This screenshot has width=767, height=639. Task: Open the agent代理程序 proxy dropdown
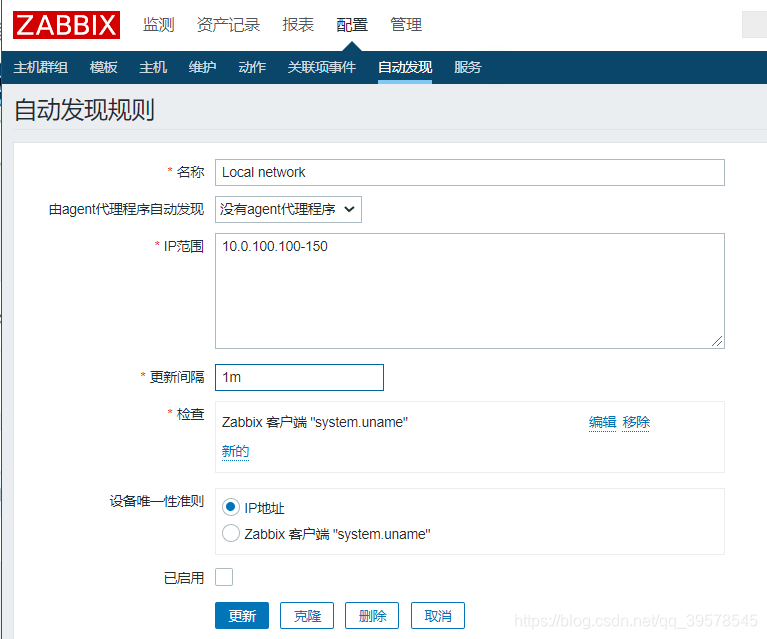click(x=288, y=209)
